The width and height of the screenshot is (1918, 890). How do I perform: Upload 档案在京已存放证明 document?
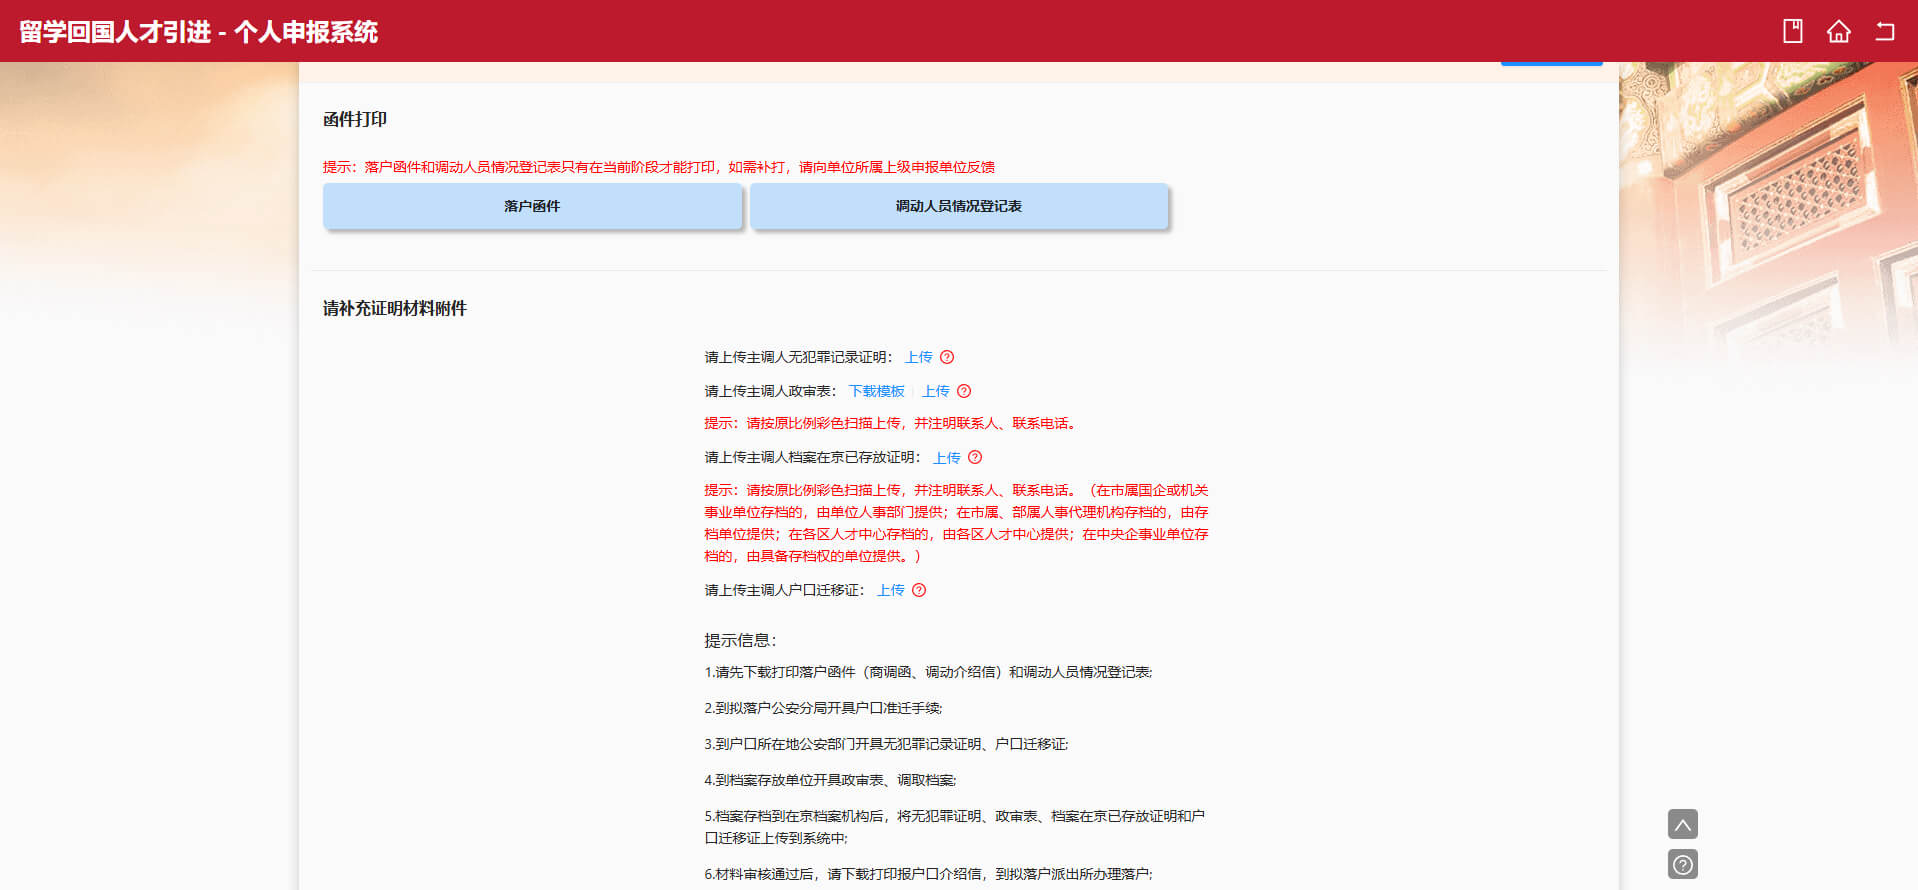(946, 457)
